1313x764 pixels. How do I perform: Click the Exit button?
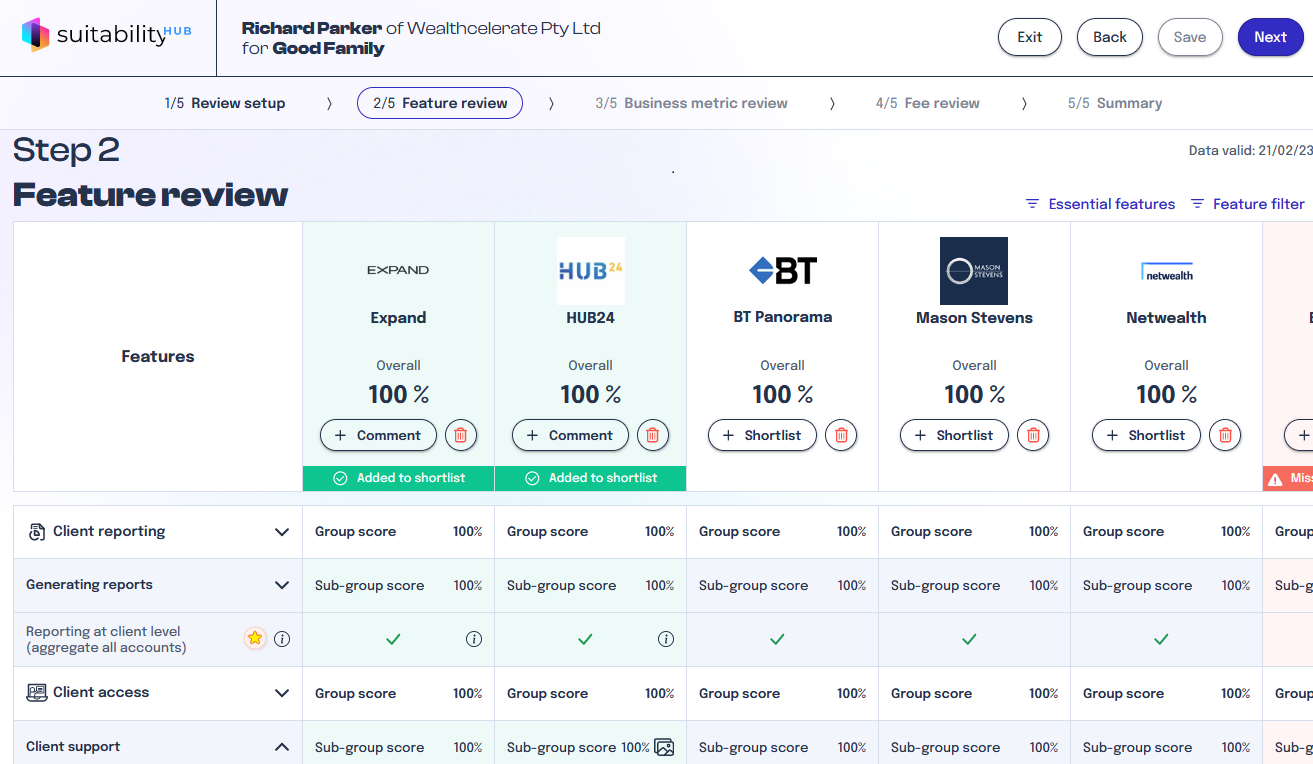(1030, 37)
